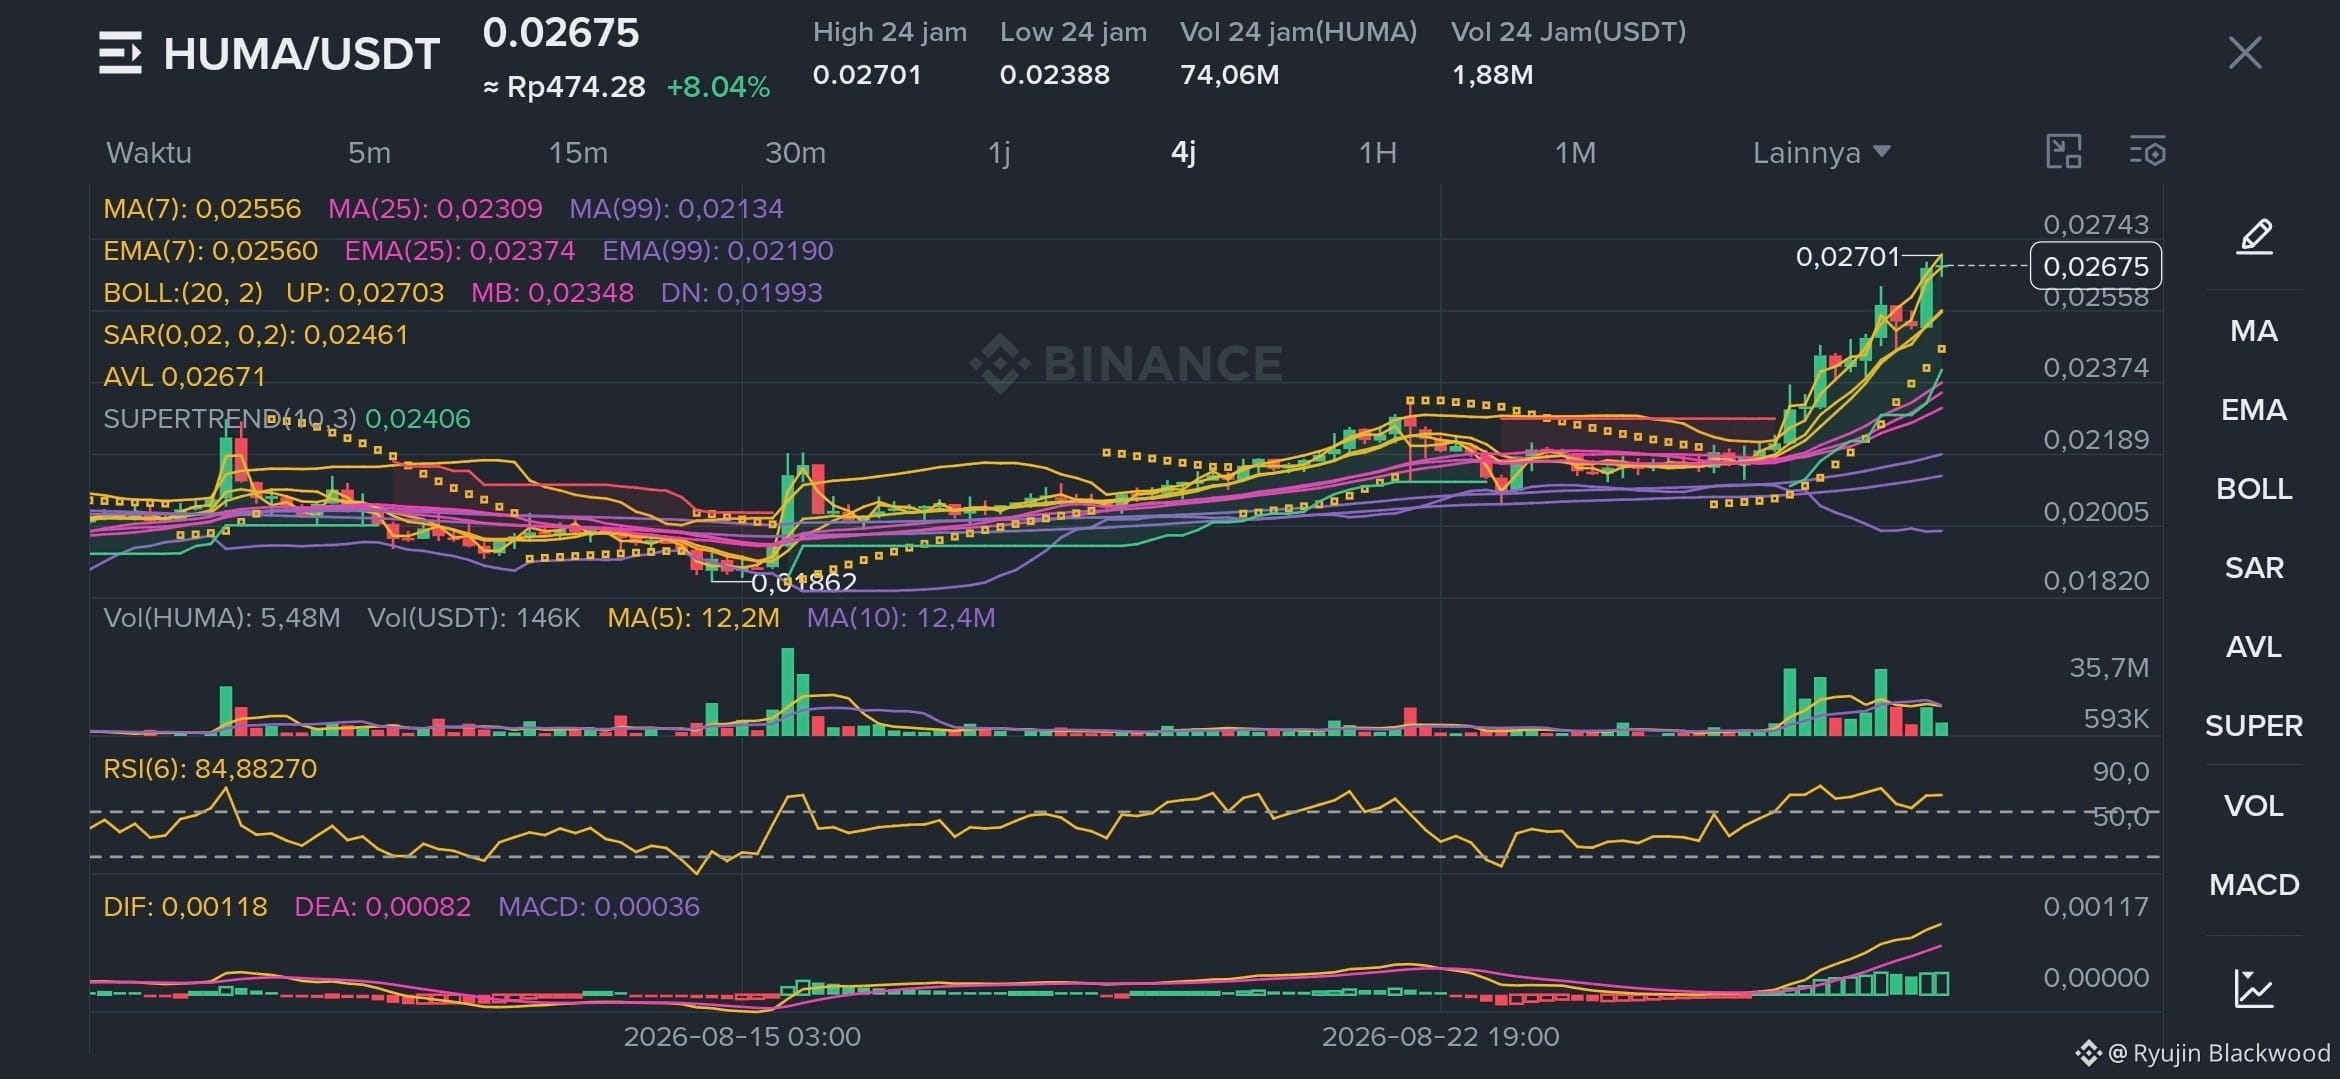Toggle the VOL sub-indicator
The width and height of the screenshot is (2340, 1079).
(x=2254, y=806)
